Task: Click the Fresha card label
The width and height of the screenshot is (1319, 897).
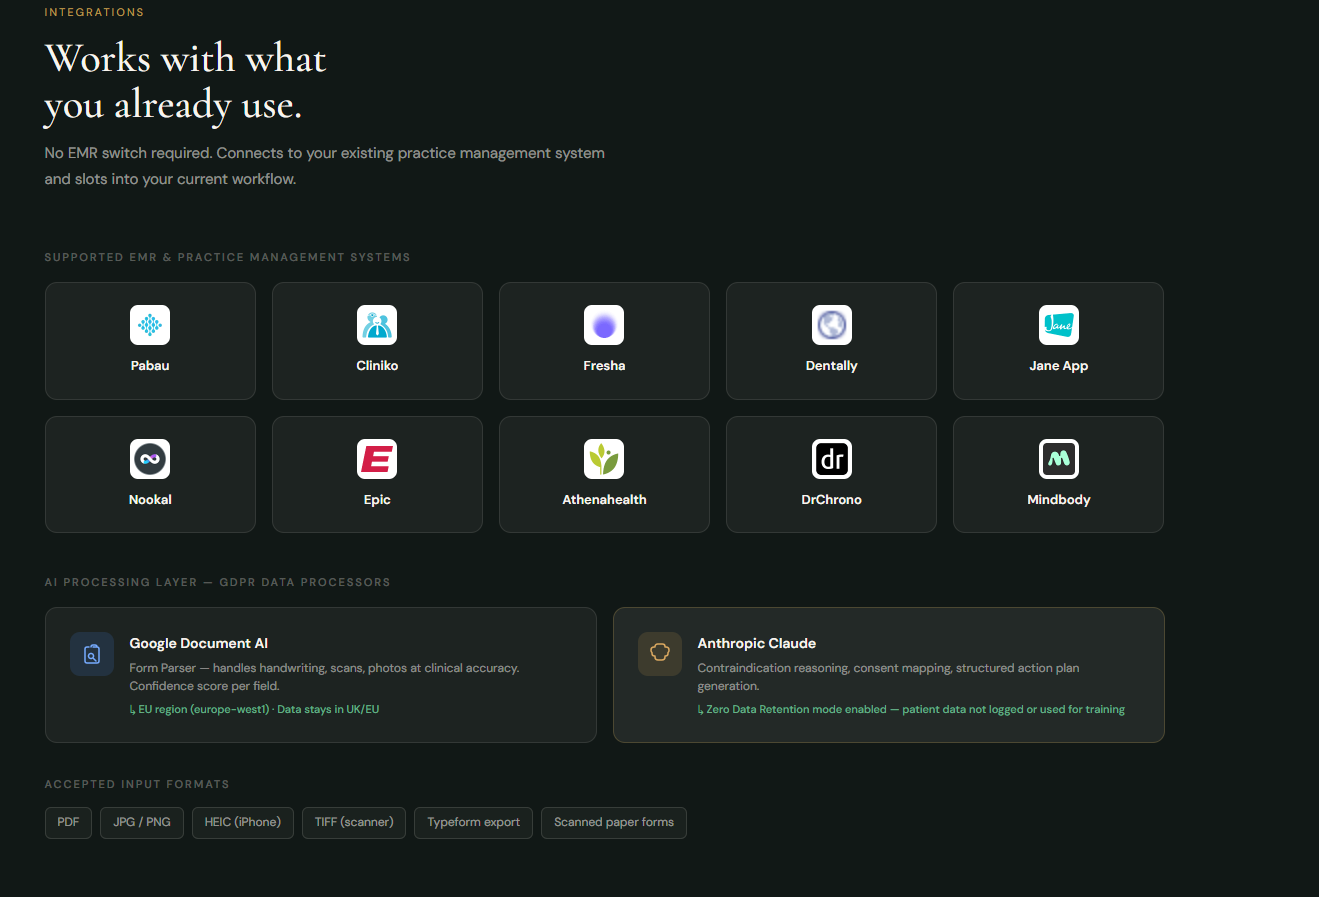Action: pos(604,366)
